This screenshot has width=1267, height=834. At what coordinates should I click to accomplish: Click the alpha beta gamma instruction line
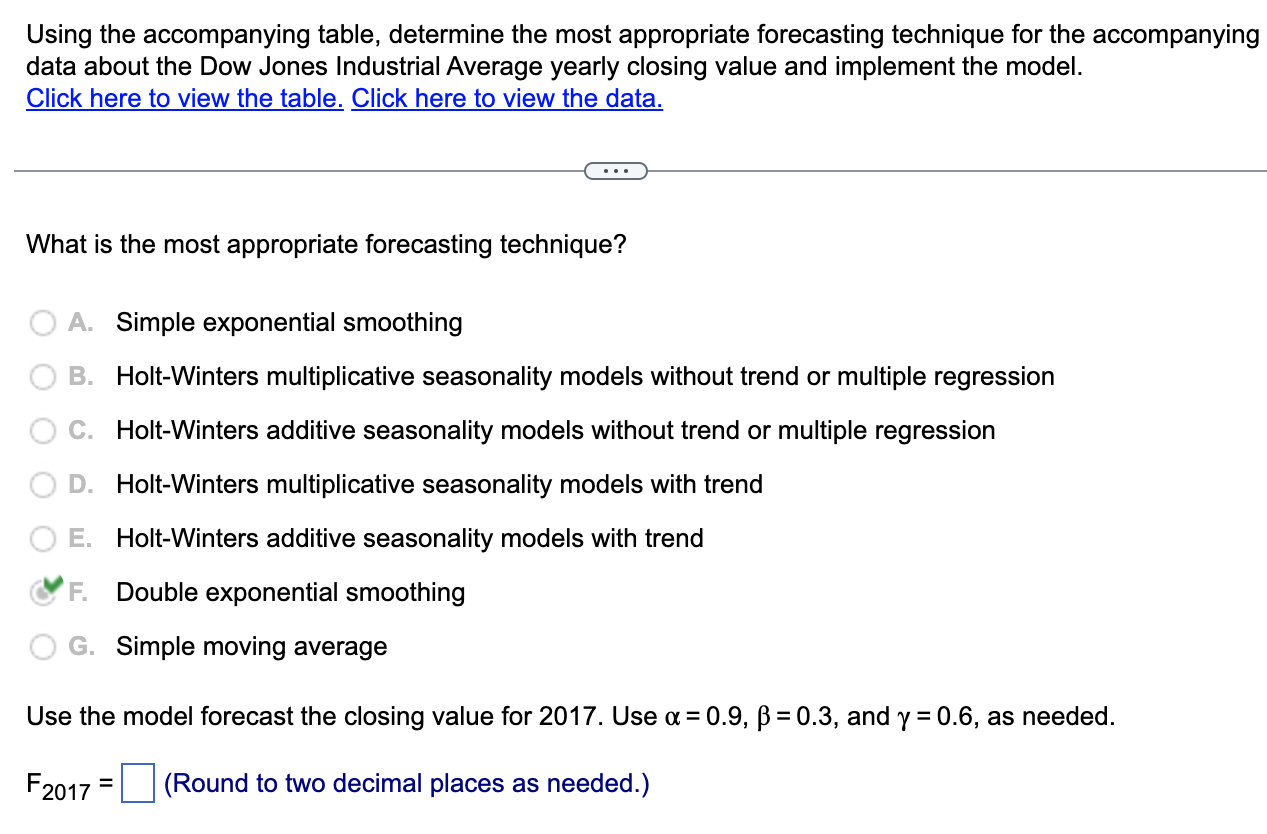(x=571, y=716)
